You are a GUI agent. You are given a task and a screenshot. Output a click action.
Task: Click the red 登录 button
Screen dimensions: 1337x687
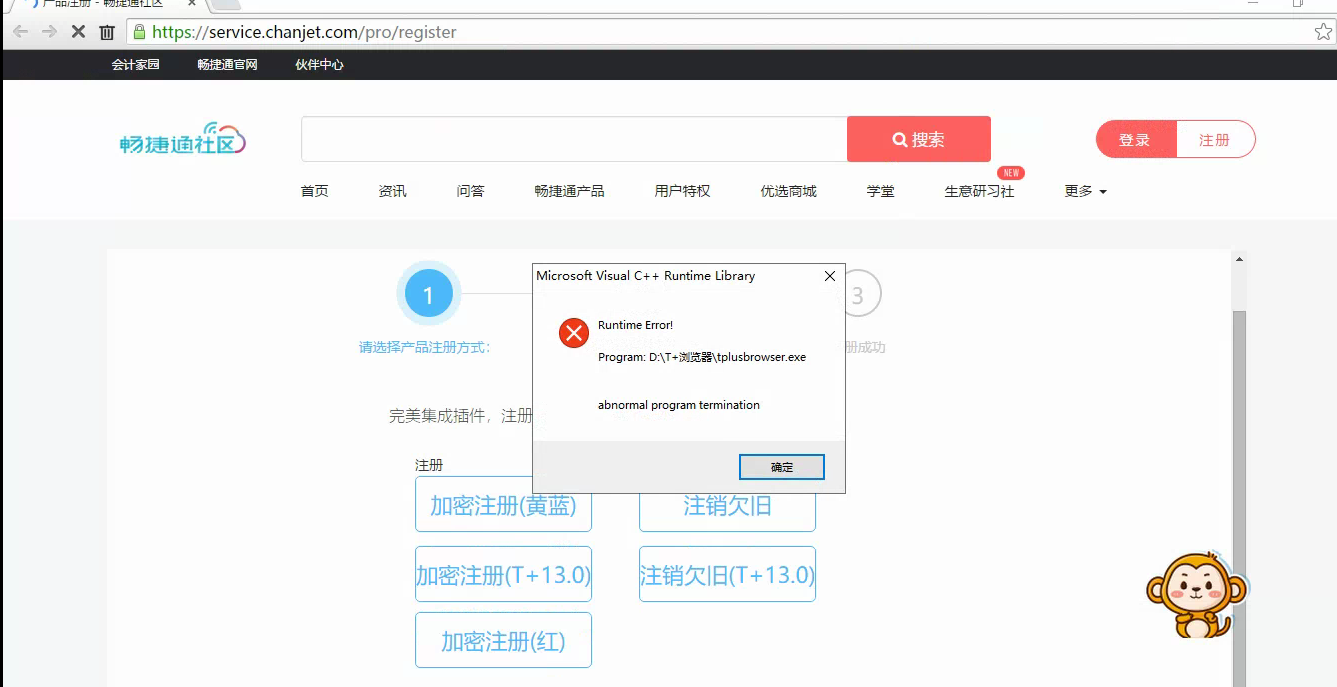point(1136,140)
